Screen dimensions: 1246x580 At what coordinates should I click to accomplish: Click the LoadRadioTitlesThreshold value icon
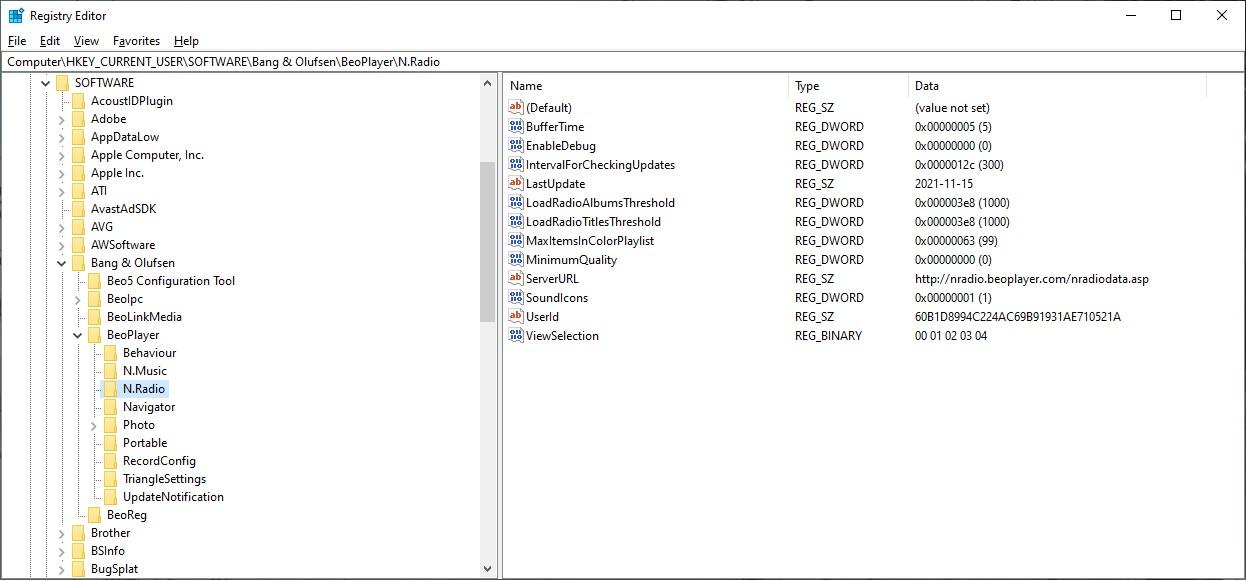click(516, 222)
